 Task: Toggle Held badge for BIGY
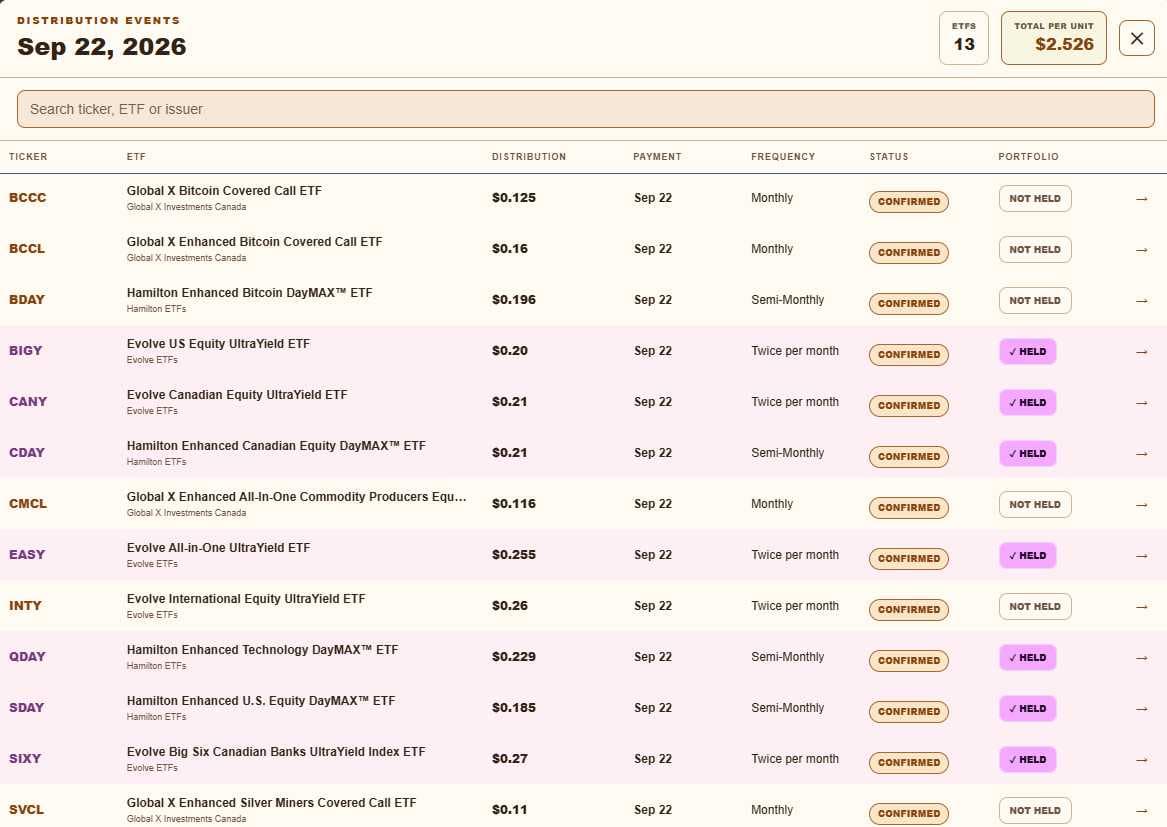(x=1027, y=351)
